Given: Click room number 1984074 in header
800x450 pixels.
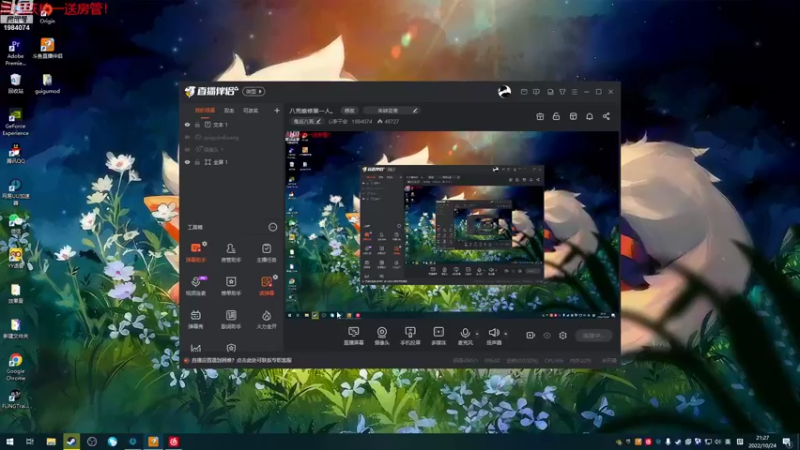Looking at the screenshot, I should pyautogui.click(x=362, y=121).
